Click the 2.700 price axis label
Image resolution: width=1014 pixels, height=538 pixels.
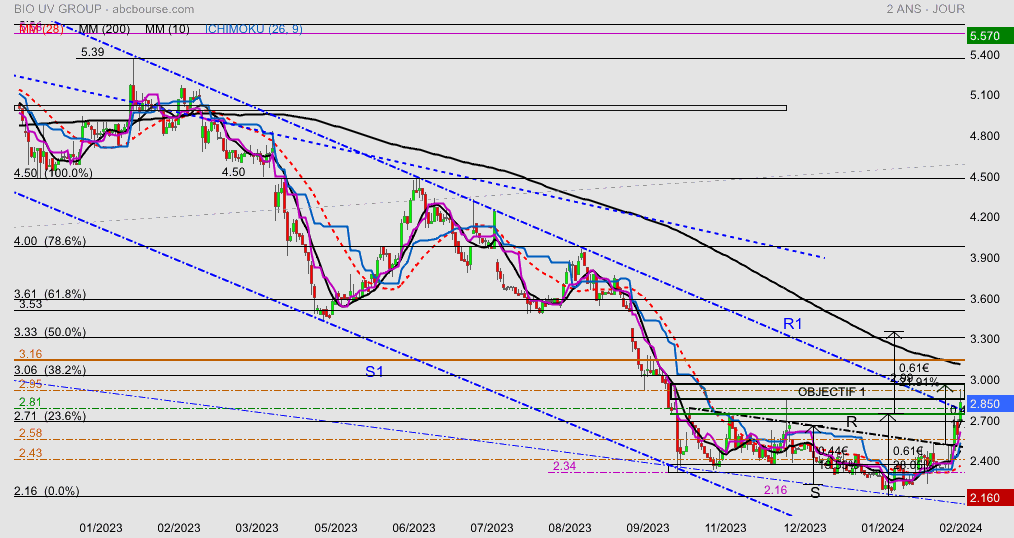[x=984, y=421]
